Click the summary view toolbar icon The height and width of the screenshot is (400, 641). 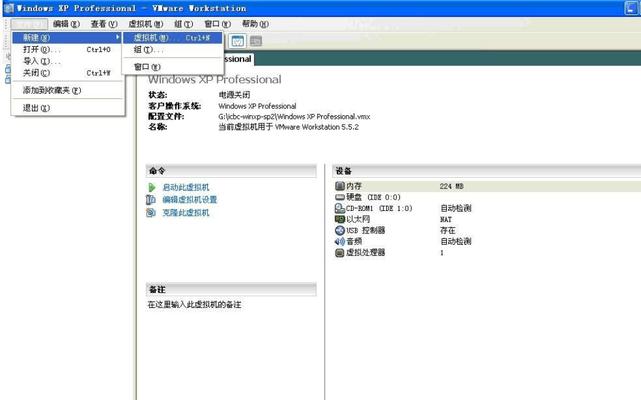tap(238, 41)
